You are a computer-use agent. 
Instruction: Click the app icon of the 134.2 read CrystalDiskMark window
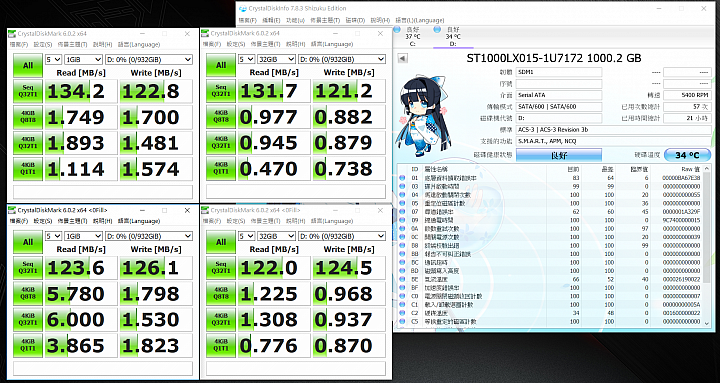coord(12,34)
